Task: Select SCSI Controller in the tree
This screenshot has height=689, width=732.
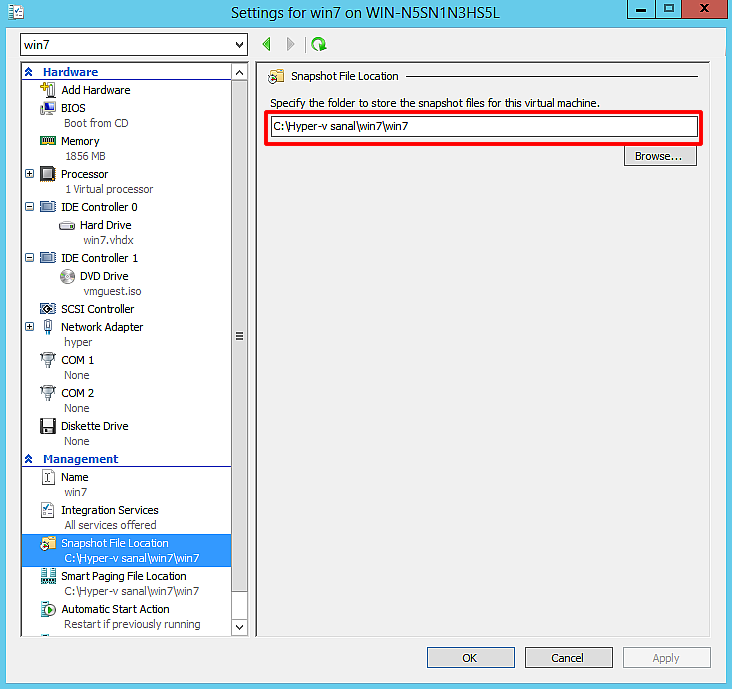Action: [98, 309]
